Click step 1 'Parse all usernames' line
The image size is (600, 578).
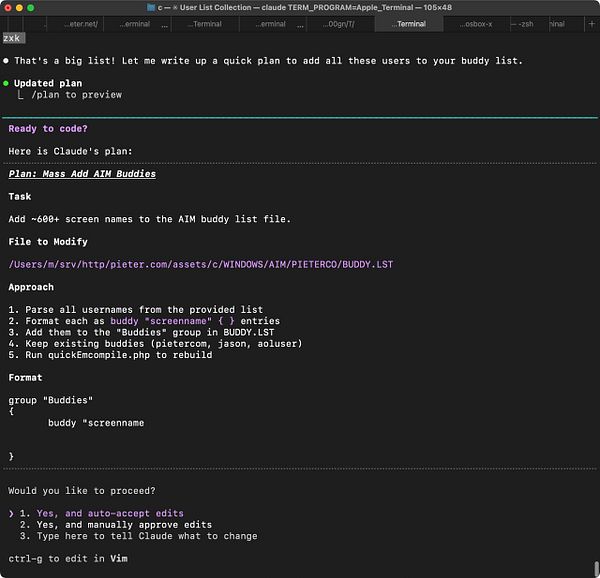(x=135, y=309)
